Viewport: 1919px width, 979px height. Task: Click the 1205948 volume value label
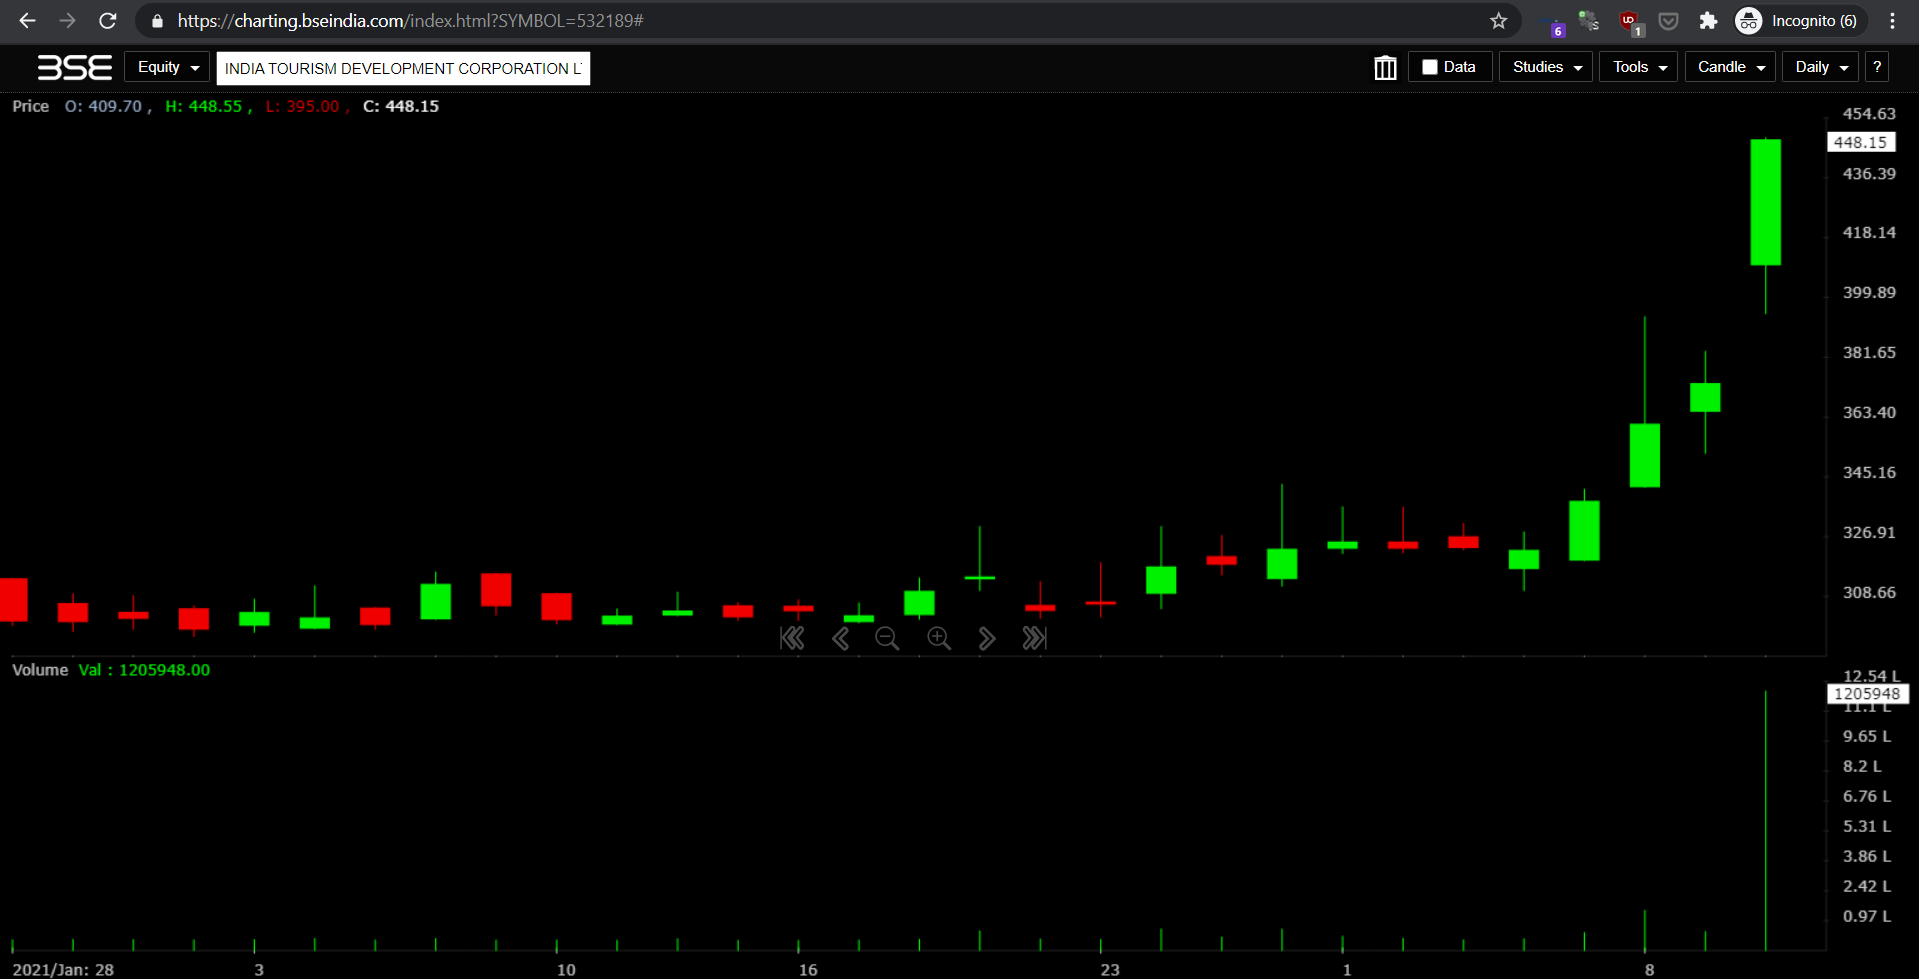pyautogui.click(x=1867, y=693)
